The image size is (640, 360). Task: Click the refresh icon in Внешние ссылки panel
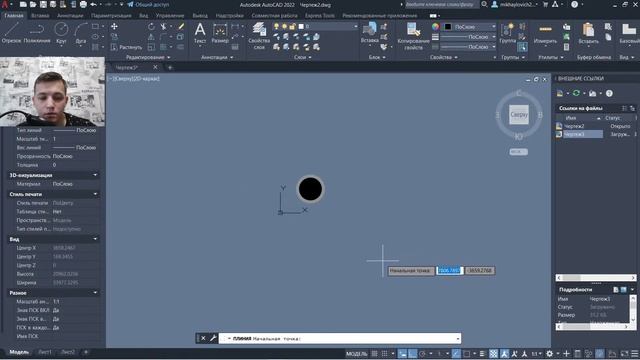coord(576,93)
